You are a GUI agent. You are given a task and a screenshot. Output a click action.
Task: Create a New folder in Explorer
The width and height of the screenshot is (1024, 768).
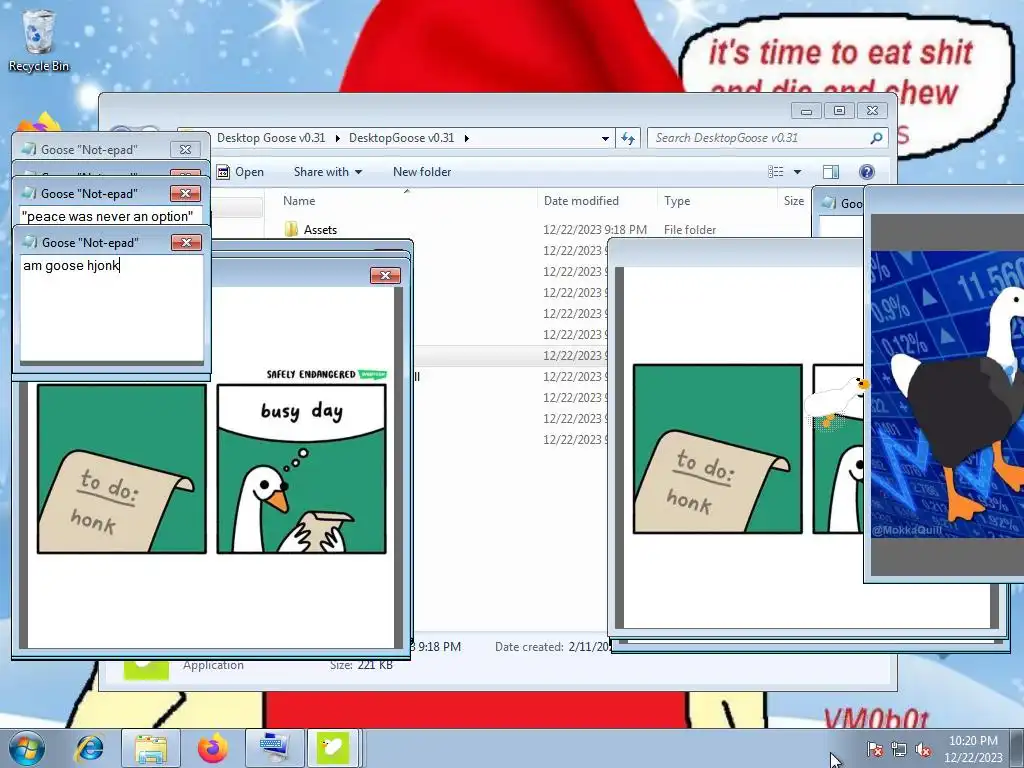422,172
